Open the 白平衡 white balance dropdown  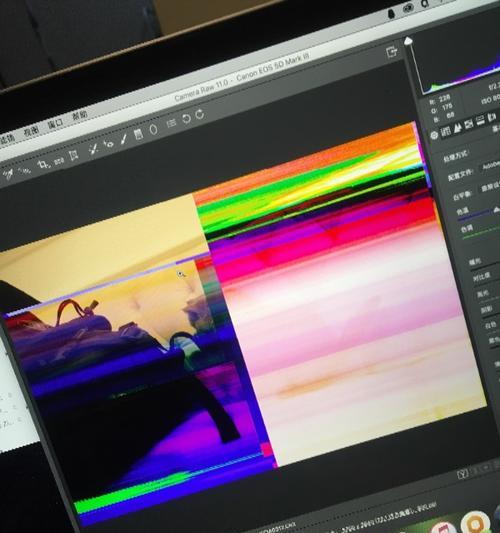tap(490, 187)
